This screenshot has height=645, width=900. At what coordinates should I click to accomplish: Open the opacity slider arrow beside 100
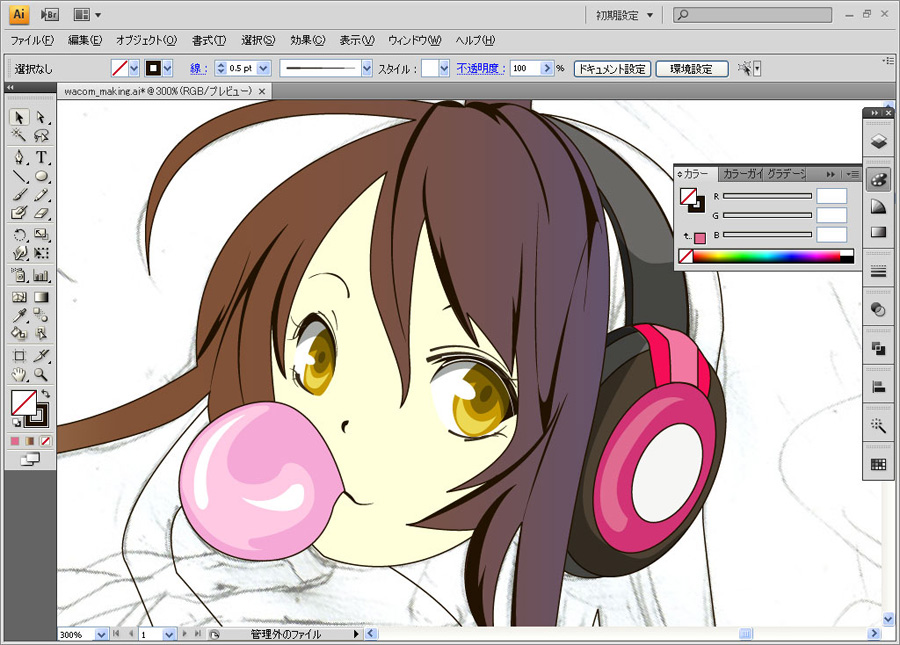point(547,68)
